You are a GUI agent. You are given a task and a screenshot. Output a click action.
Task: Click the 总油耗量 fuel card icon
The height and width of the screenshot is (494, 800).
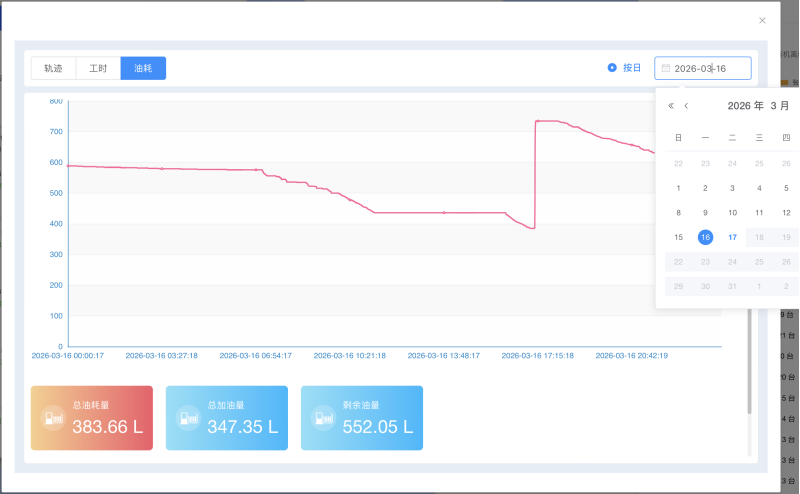[x=52, y=418]
